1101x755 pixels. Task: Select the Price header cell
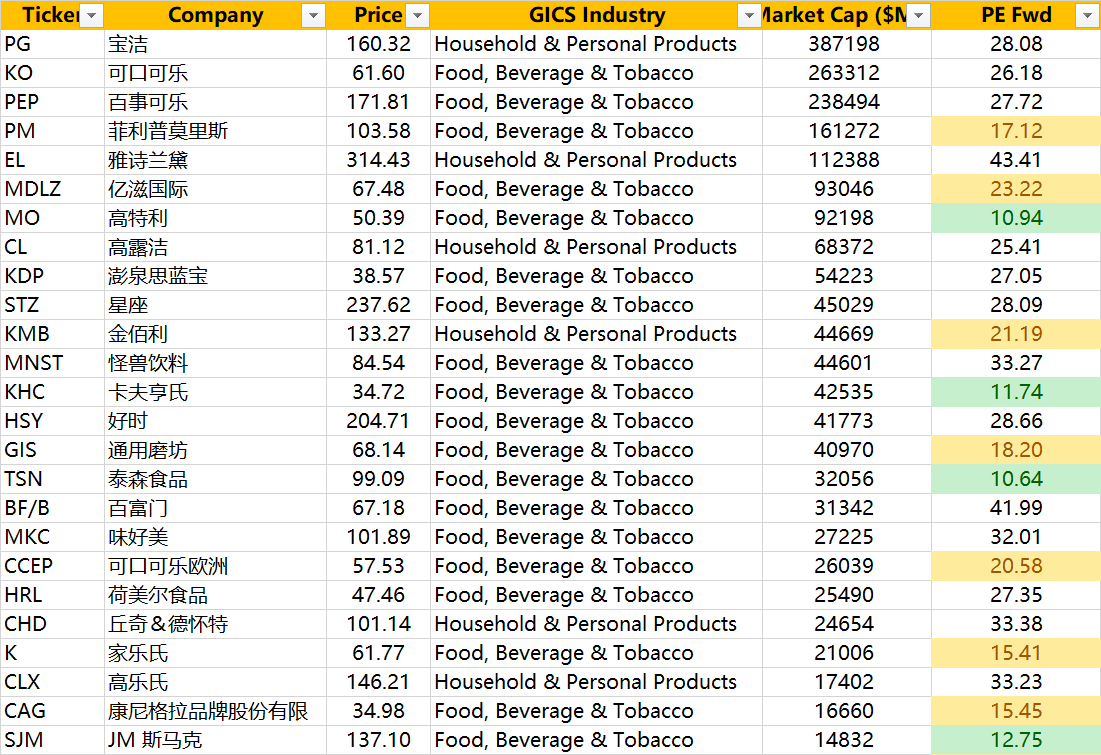tap(378, 15)
